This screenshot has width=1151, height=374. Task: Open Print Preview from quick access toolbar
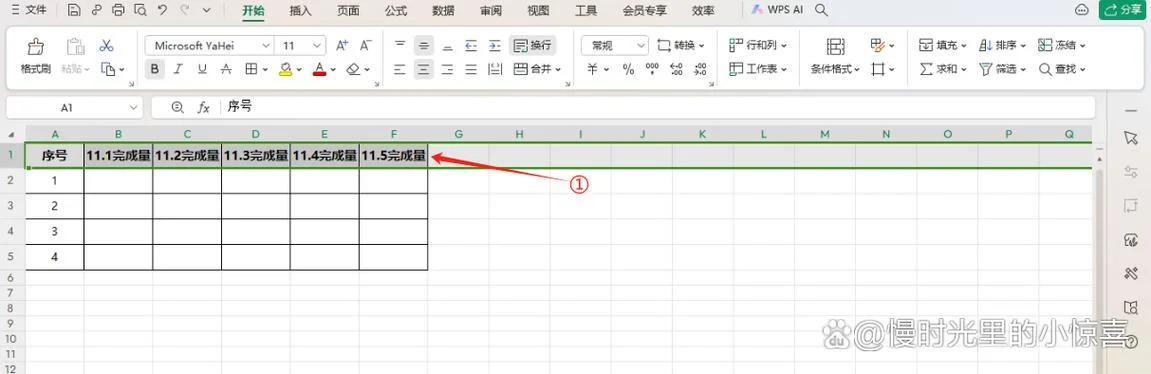coord(140,10)
